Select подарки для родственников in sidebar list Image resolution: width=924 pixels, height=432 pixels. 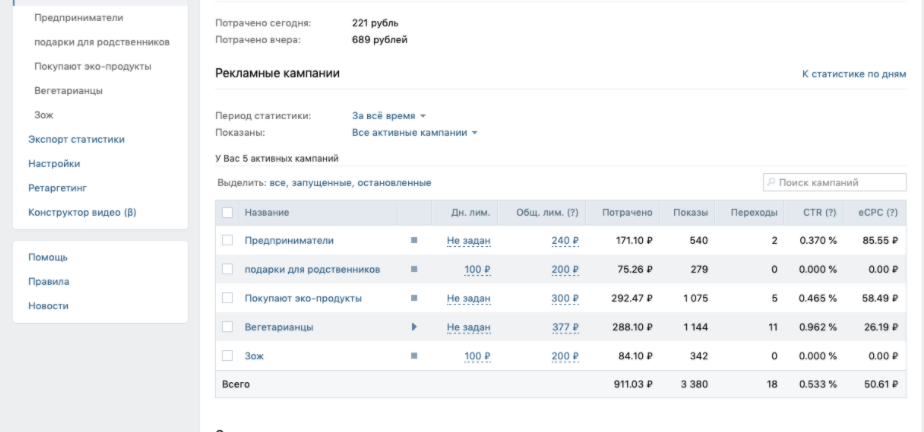pos(102,42)
